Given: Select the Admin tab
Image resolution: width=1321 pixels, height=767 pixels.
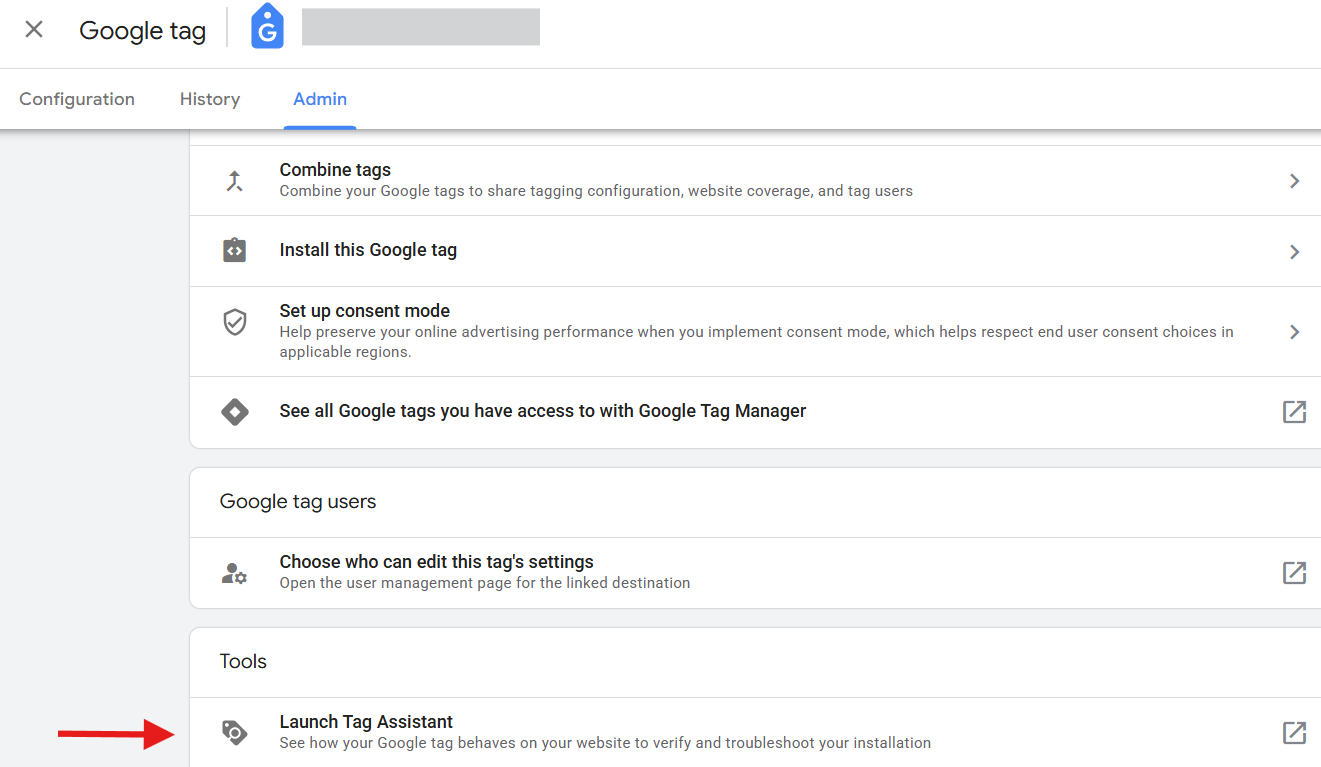Looking at the screenshot, I should click(x=320, y=99).
